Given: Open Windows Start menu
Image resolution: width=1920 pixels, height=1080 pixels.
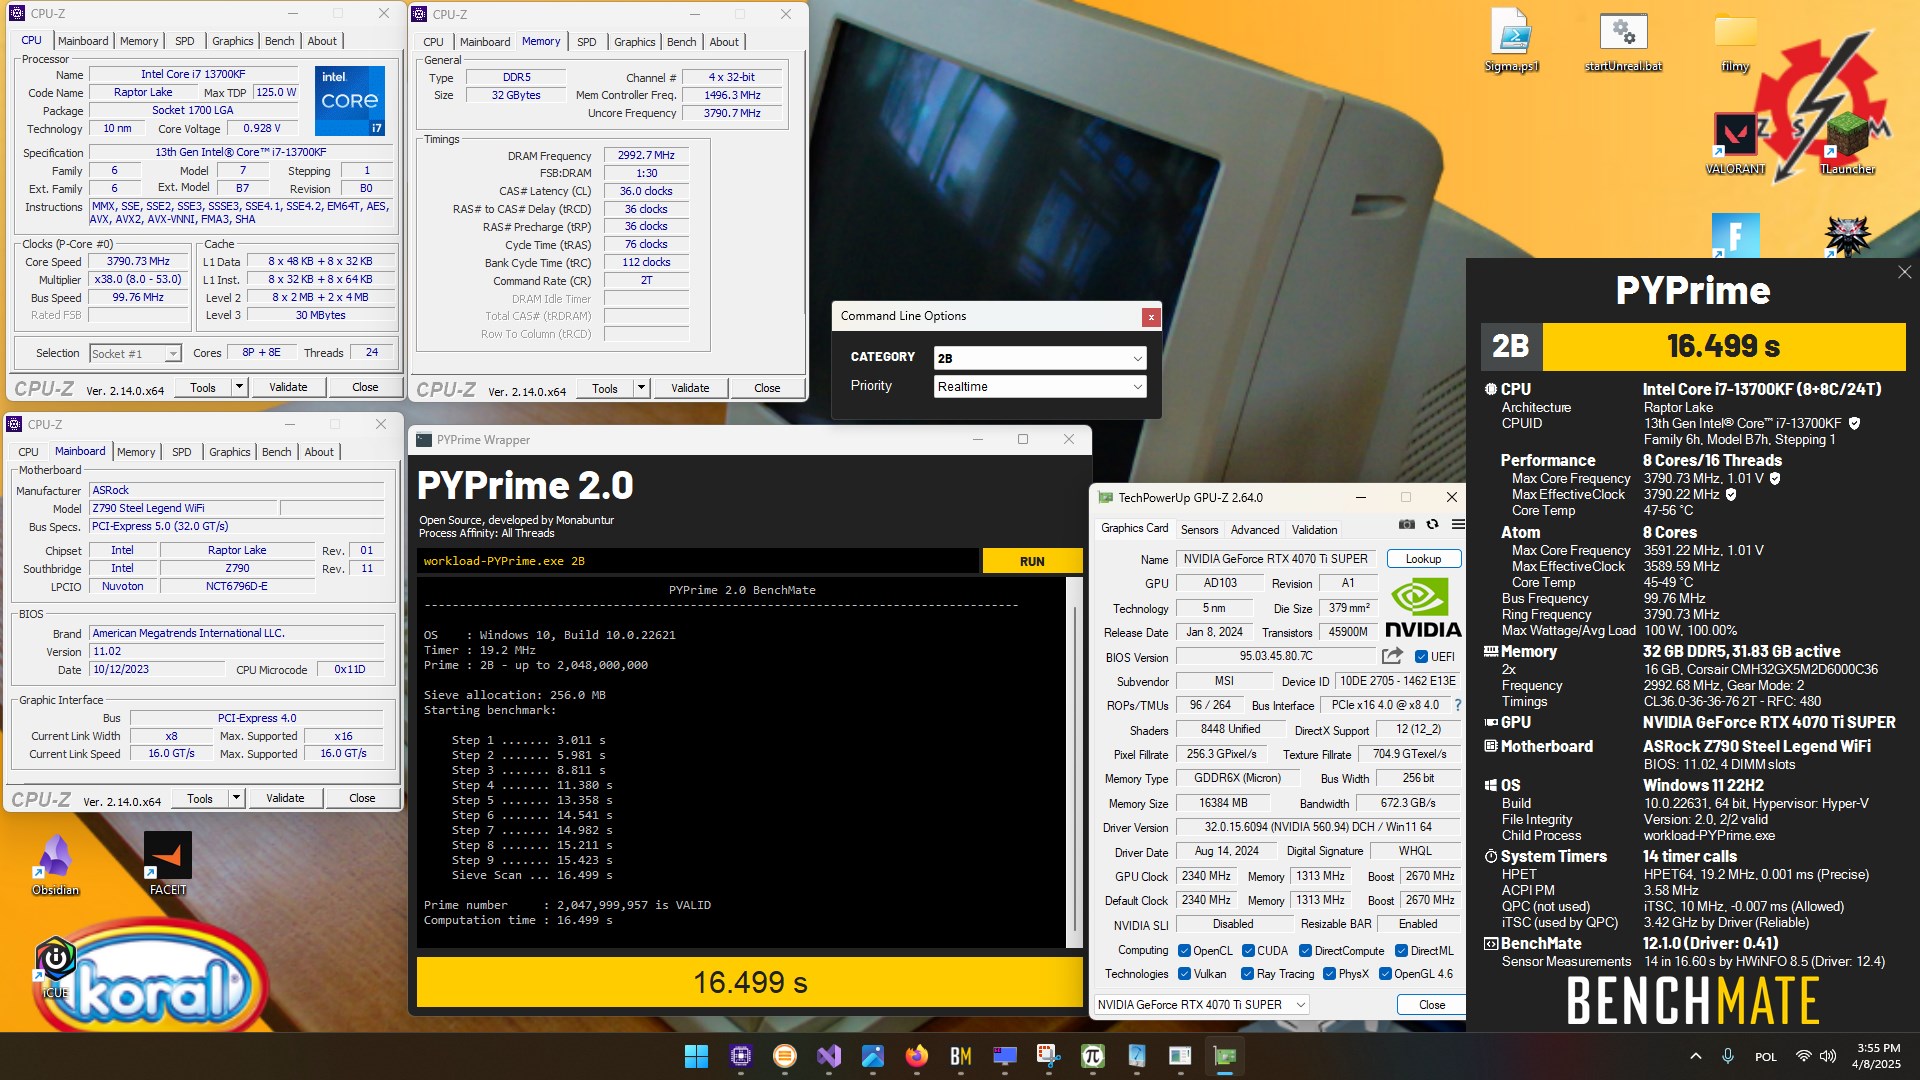Looking at the screenshot, I should pyautogui.click(x=696, y=1056).
